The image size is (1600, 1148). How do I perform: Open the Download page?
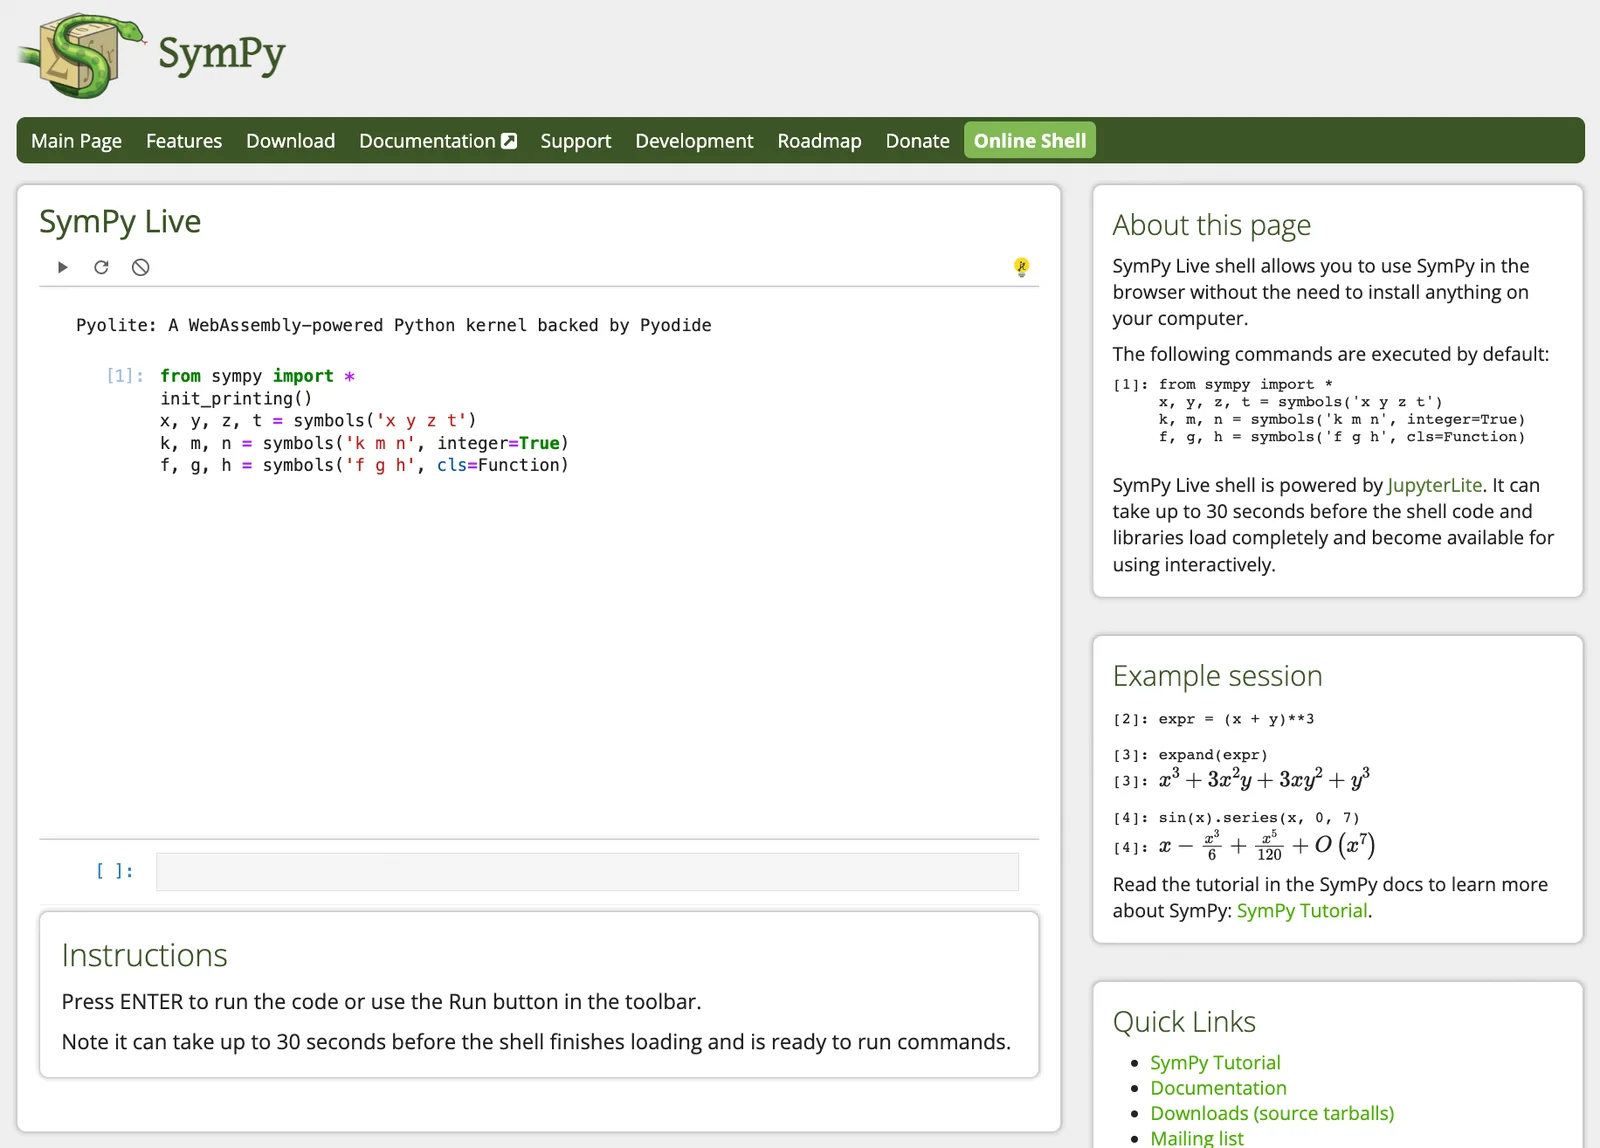291,141
